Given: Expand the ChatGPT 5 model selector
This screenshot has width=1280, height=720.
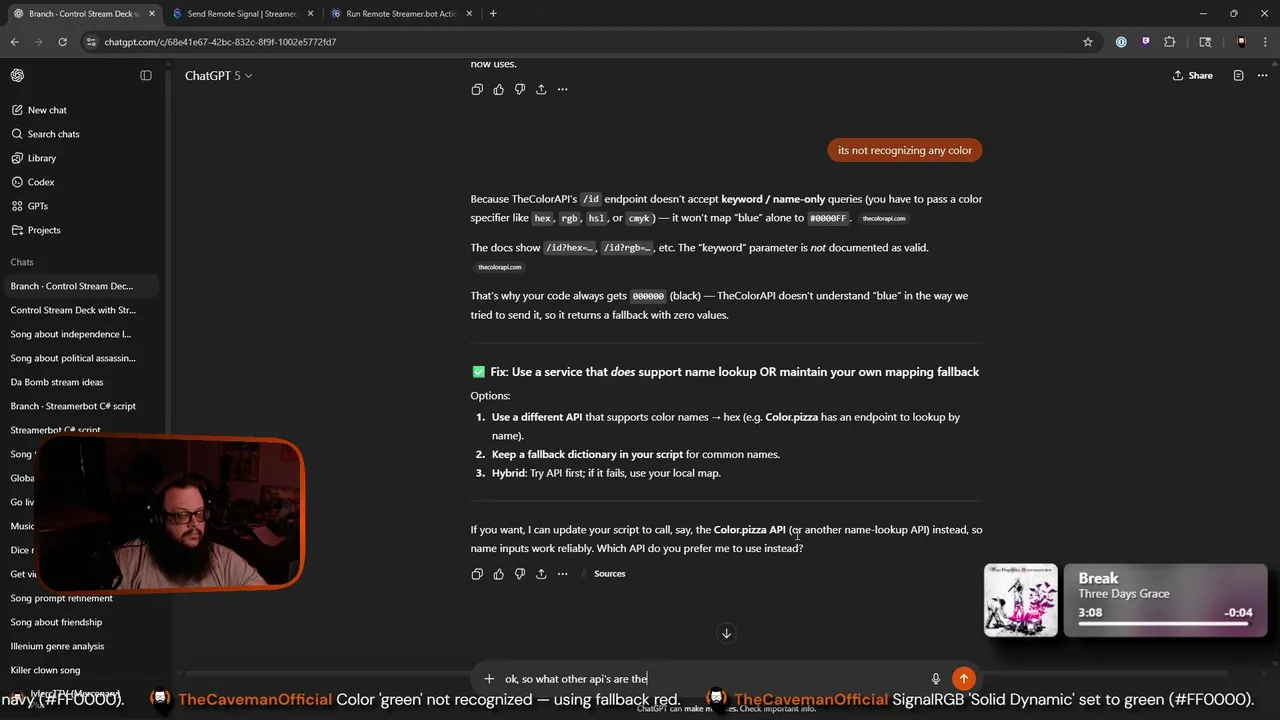Looking at the screenshot, I should pyautogui.click(x=218, y=75).
